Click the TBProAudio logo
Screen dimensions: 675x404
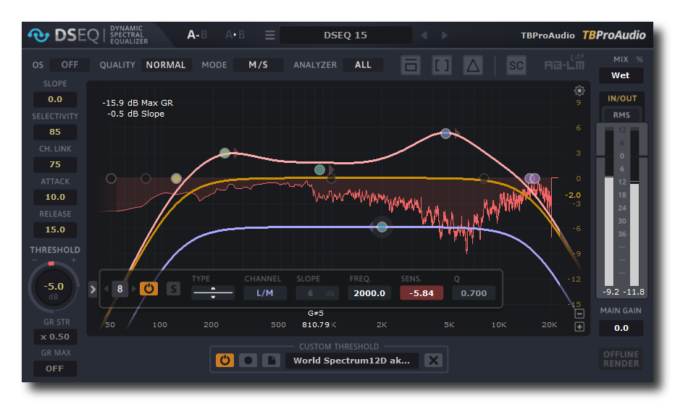613,35
